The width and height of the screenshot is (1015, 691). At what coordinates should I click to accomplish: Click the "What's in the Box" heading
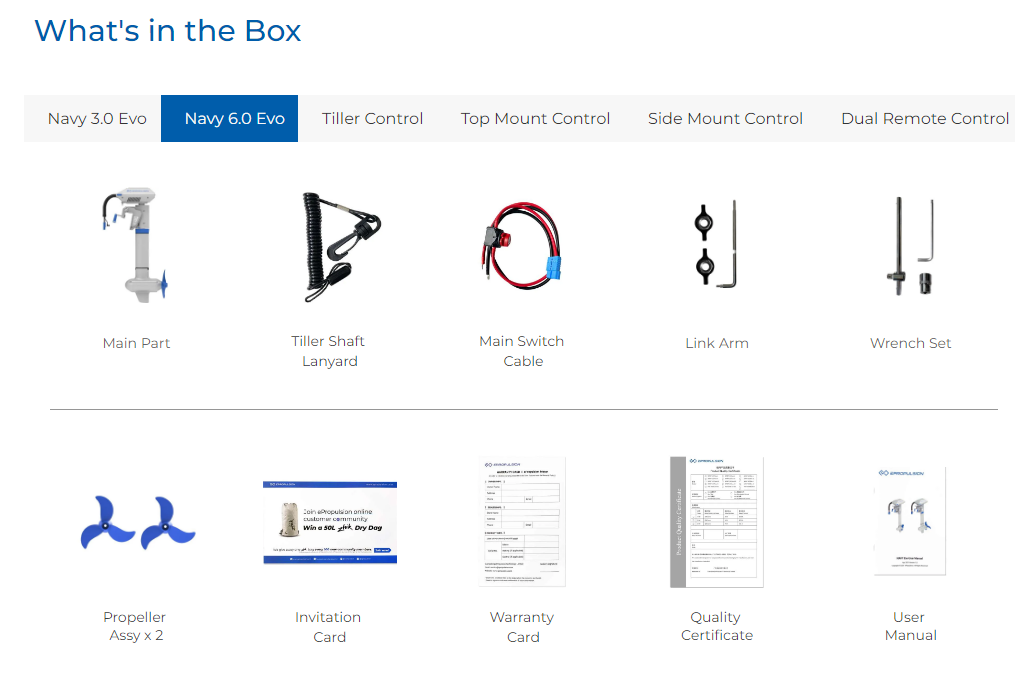[x=168, y=31]
